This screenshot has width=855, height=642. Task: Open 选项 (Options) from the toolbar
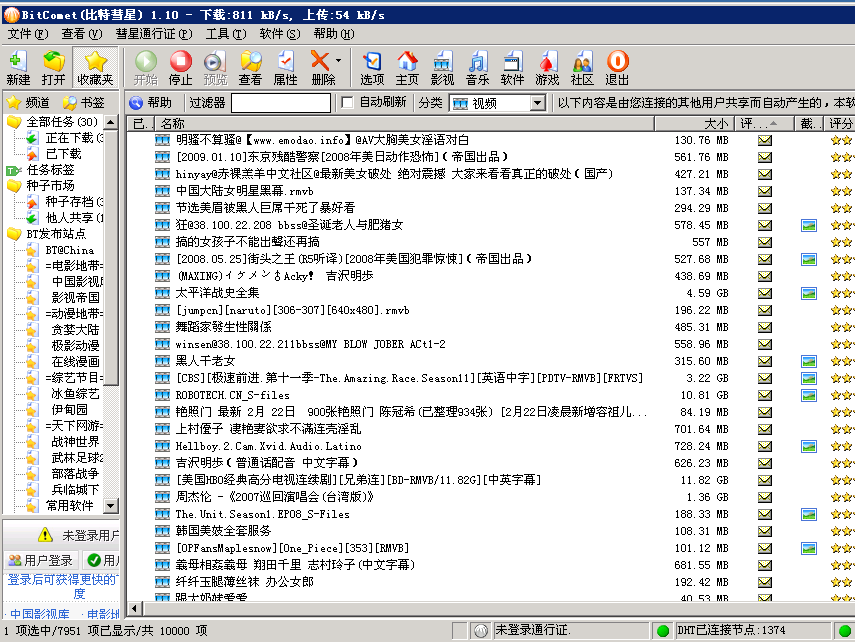[372, 68]
